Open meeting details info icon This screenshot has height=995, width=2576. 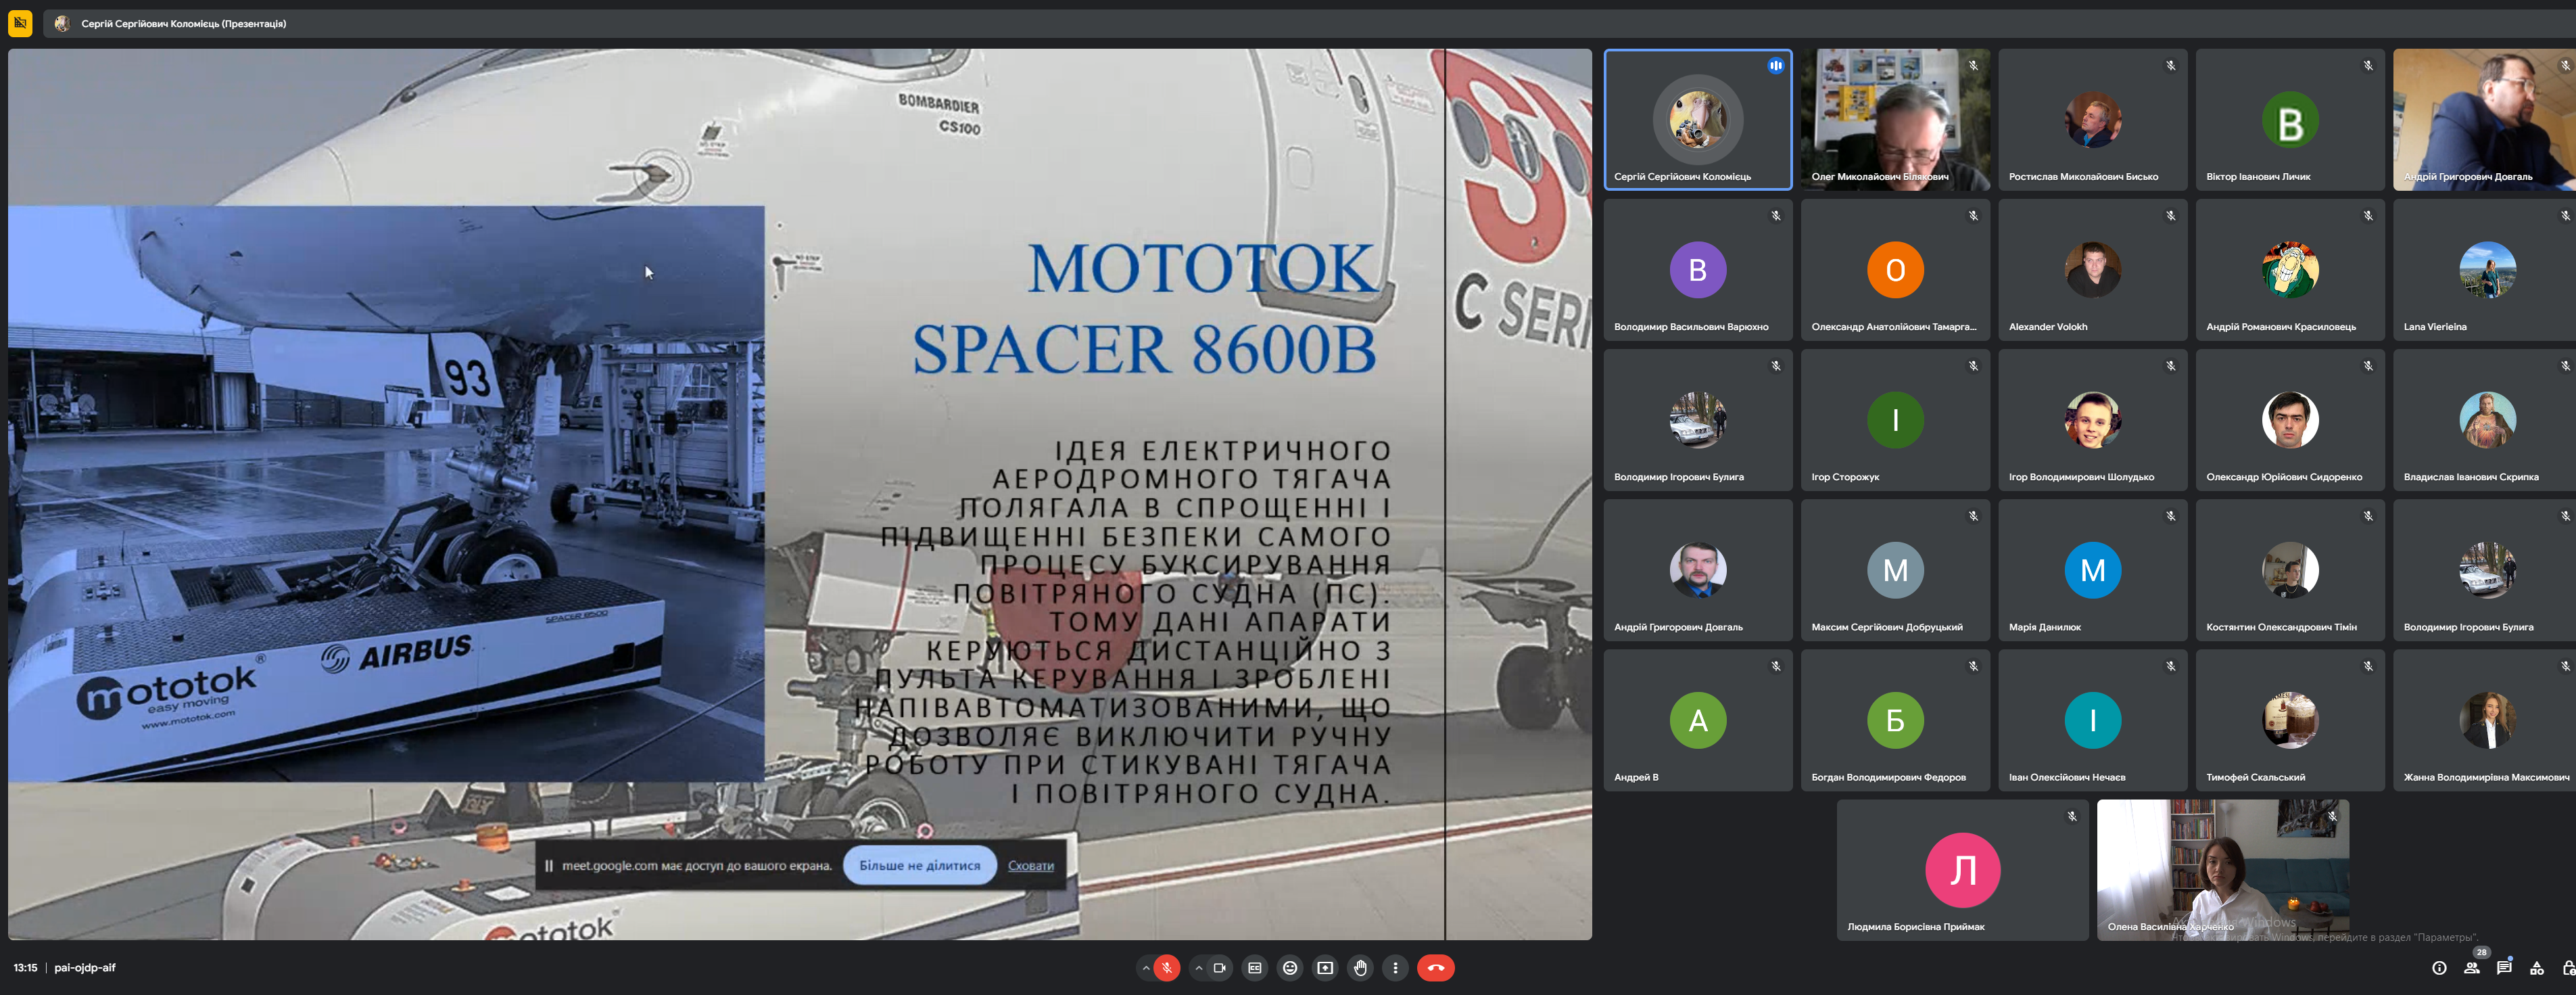pyautogui.click(x=2439, y=967)
